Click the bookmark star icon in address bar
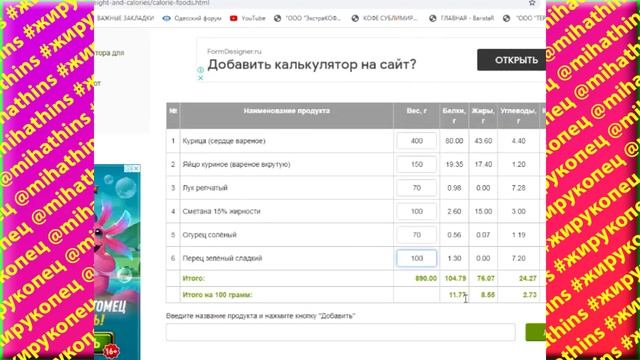Screen dimensions: 640x360 point(532,3)
